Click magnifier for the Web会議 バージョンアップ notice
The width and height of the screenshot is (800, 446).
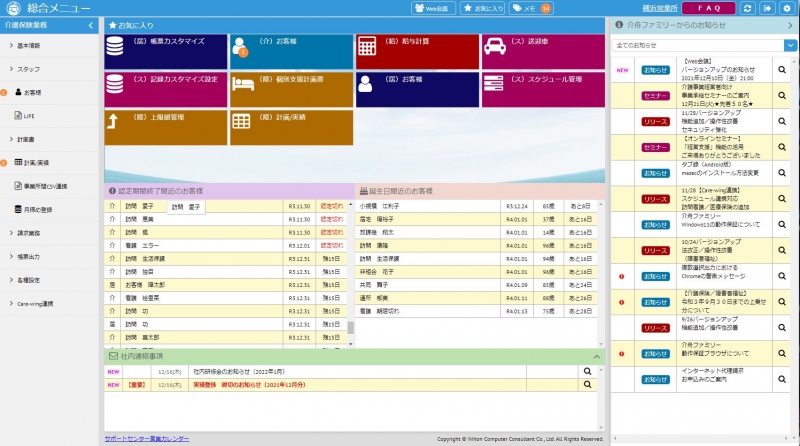(782, 70)
